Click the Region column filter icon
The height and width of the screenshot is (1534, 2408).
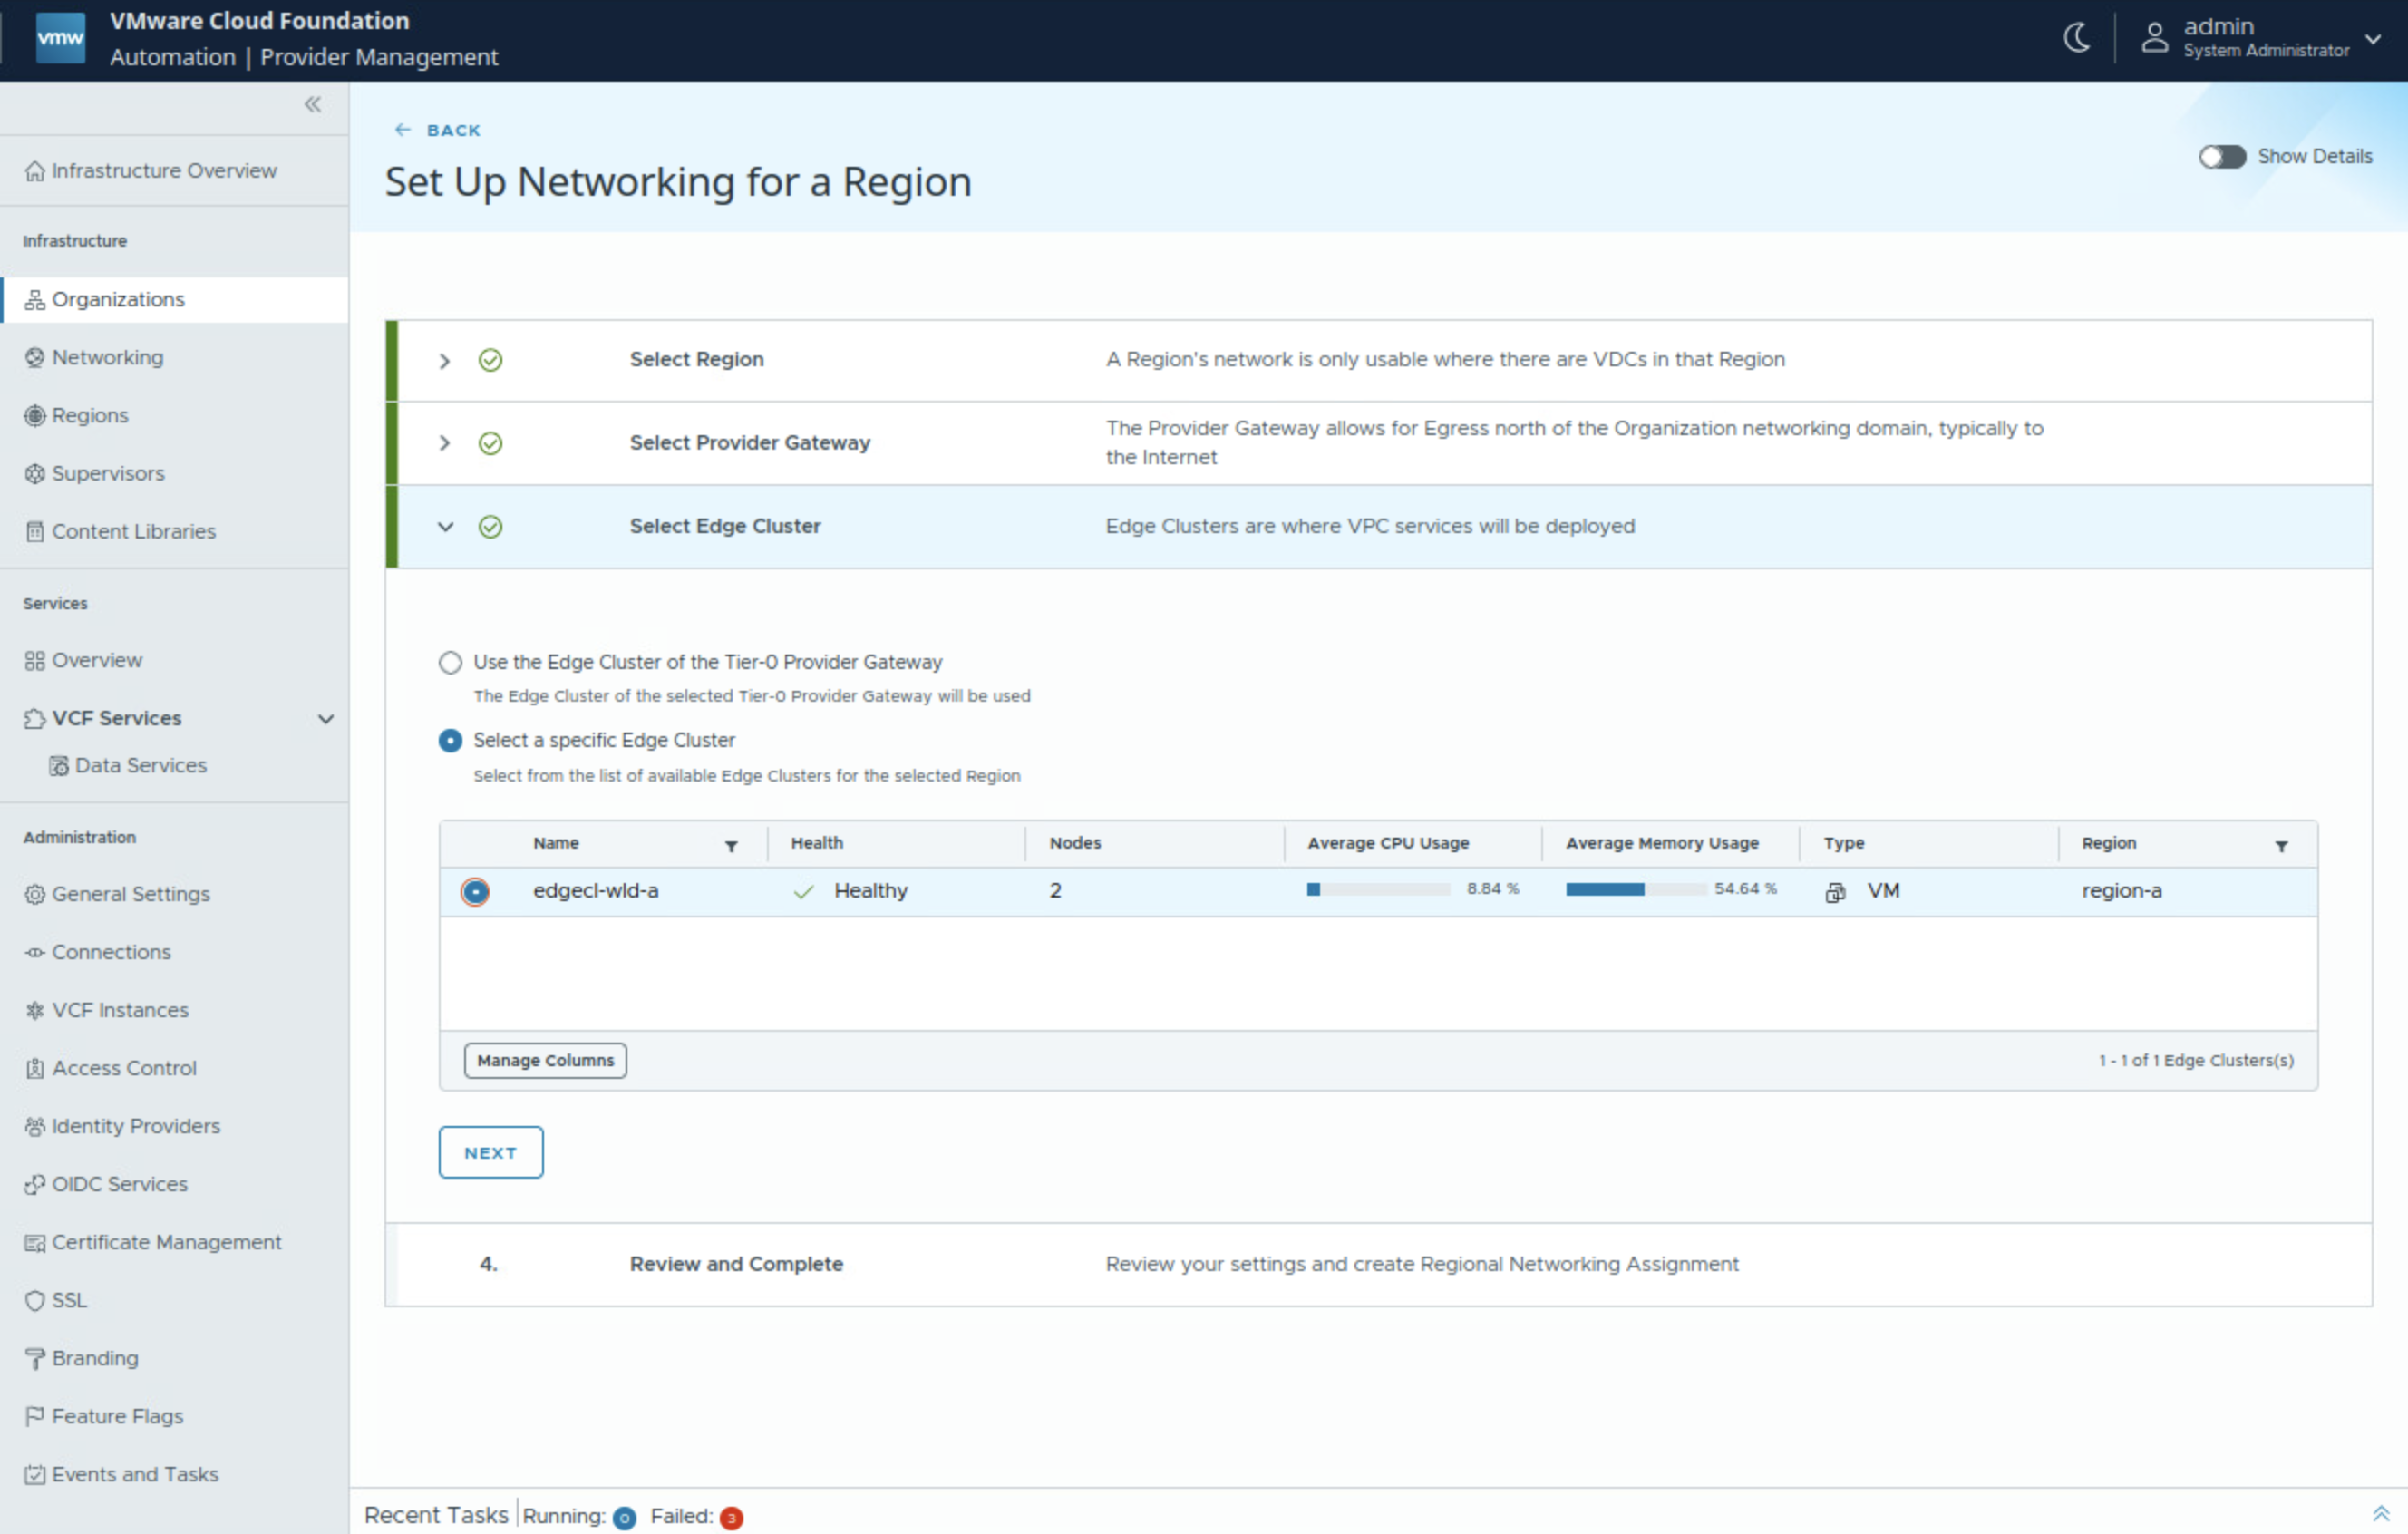pyautogui.click(x=2281, y=846)
